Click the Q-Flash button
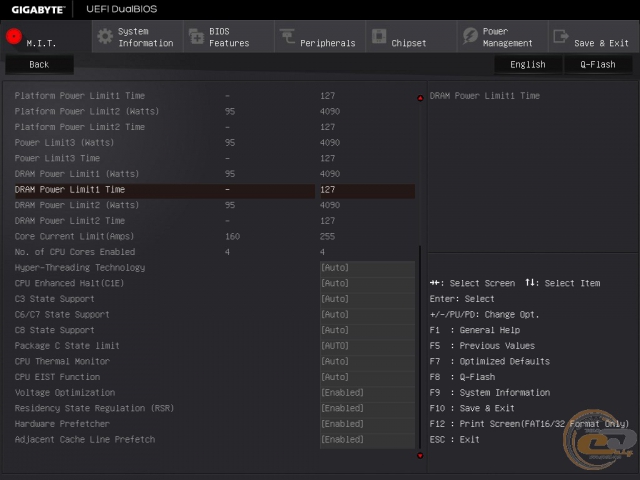This screenshot has width=640, height=480. tap(598, 64)
